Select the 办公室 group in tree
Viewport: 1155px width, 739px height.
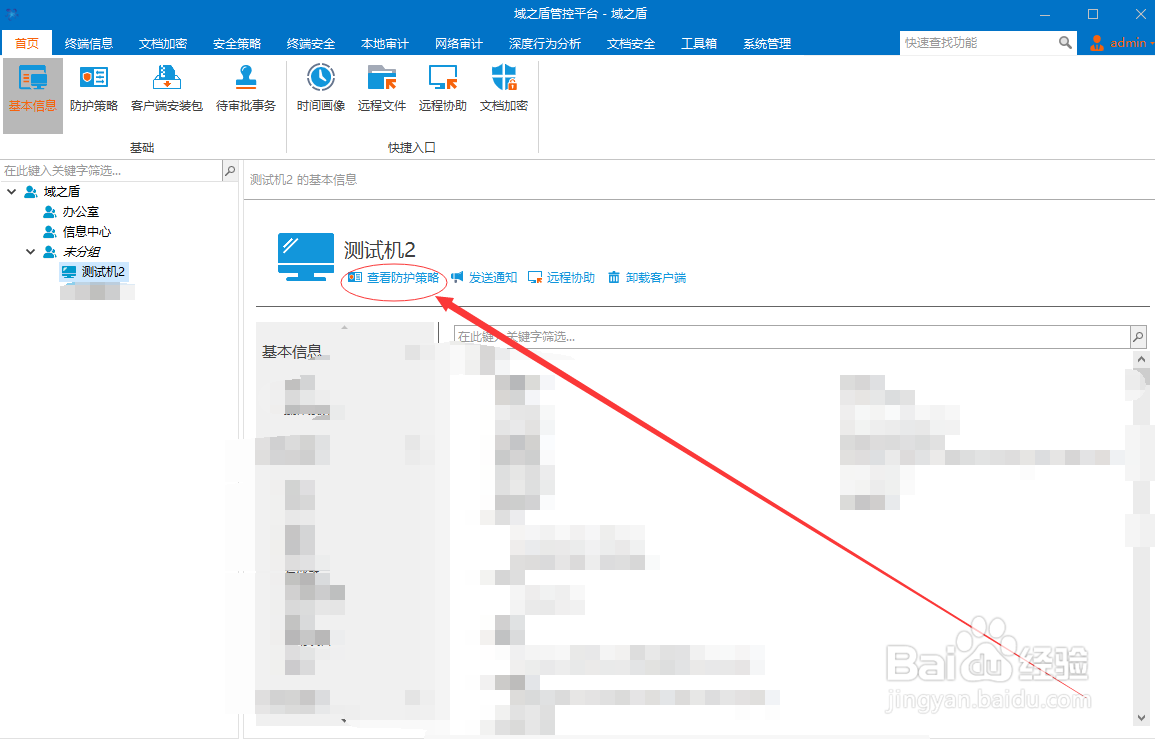(71, 211)
